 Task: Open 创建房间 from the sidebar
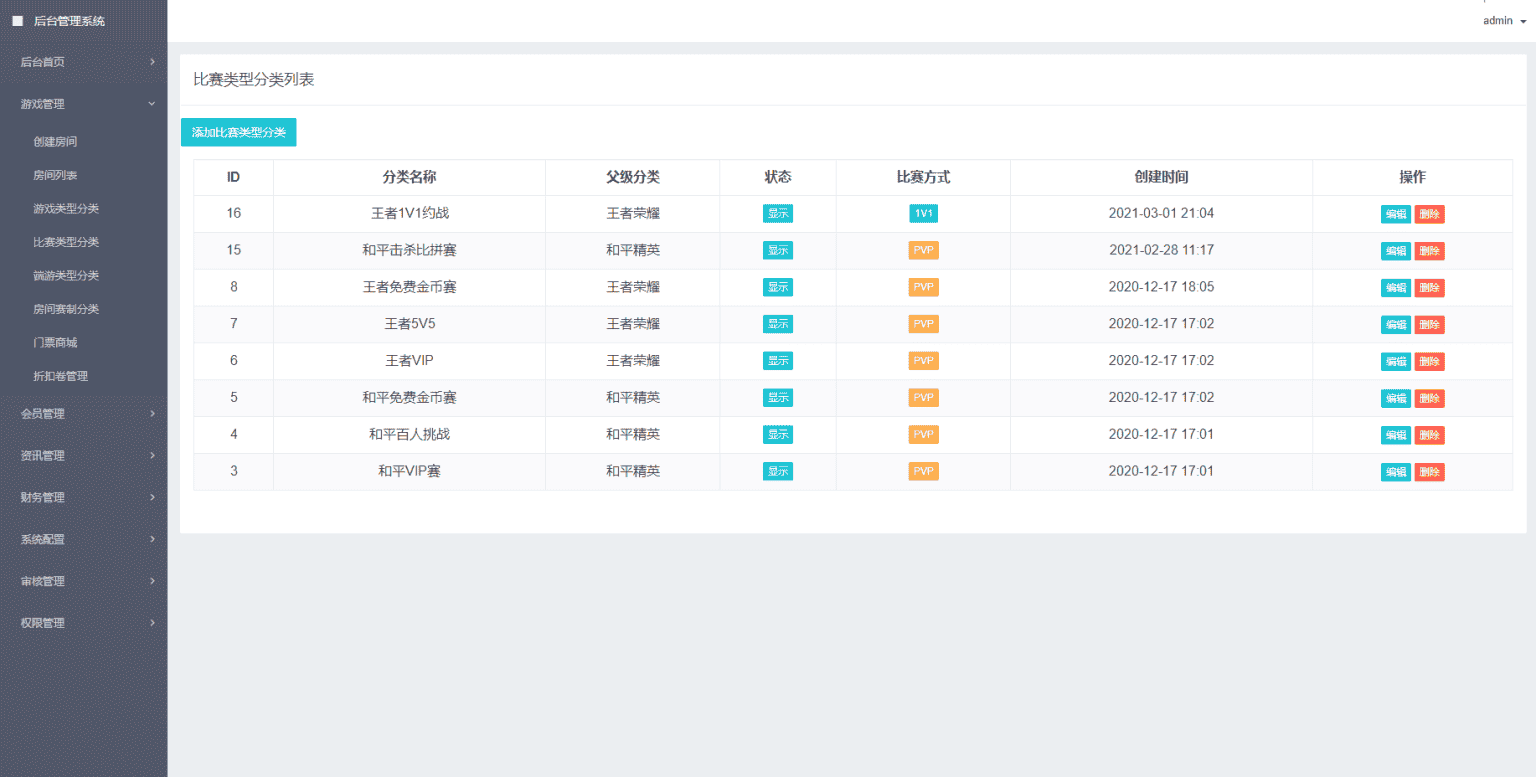[55, 142]
